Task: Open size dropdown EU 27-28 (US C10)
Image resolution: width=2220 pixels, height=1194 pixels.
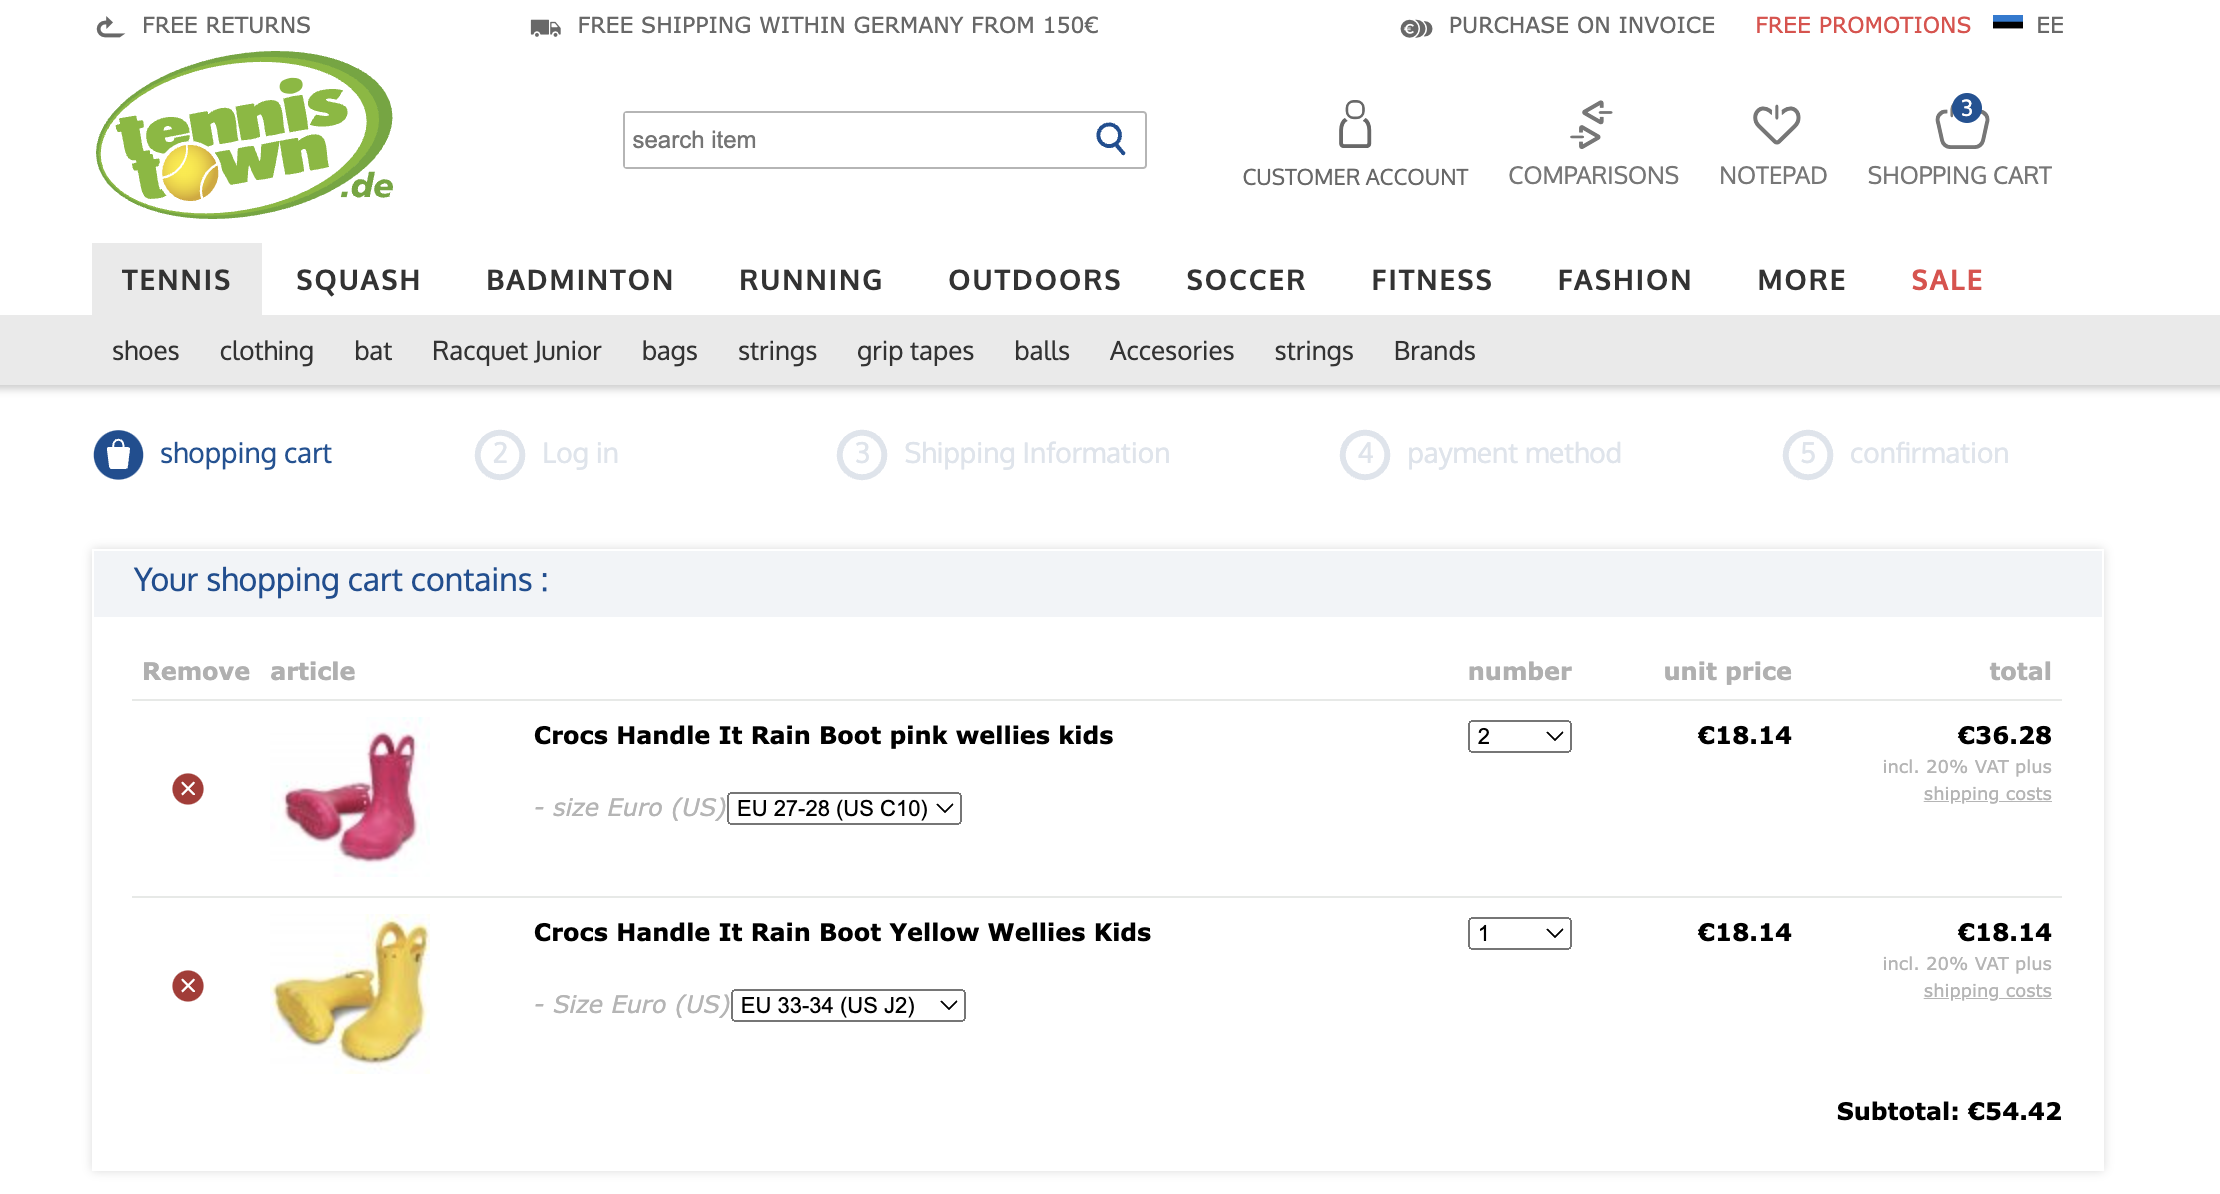Action: [x=844, y=808]
